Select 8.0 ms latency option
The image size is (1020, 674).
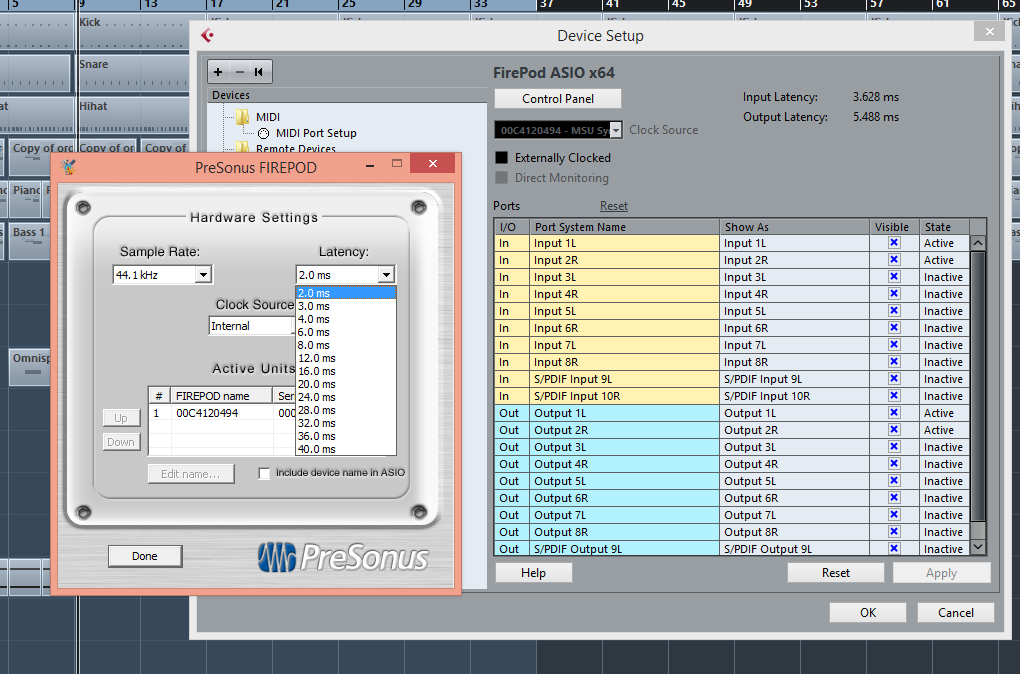[x=346, y=345]
